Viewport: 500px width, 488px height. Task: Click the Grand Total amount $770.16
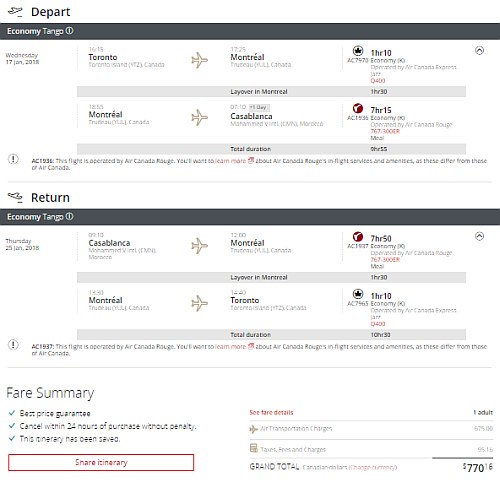tap(477, 467)
